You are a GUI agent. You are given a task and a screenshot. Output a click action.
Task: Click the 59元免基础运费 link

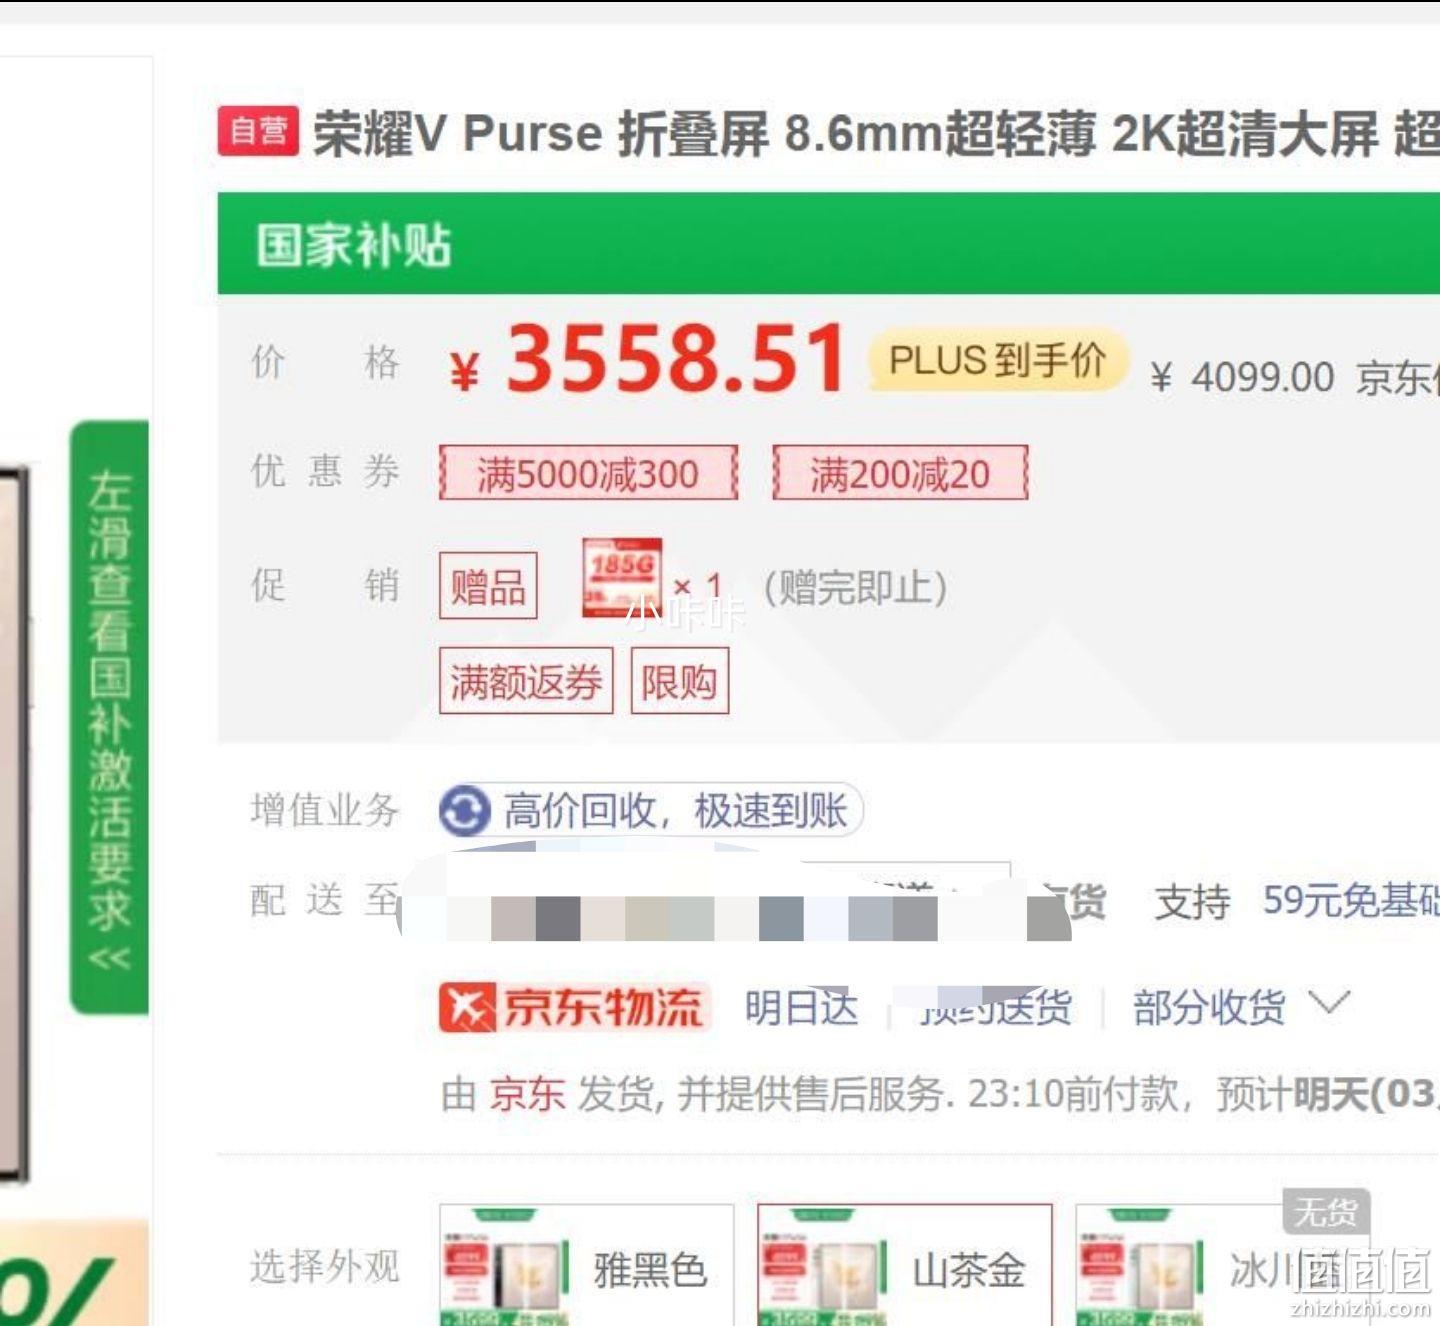click(x=1350, y=900)
